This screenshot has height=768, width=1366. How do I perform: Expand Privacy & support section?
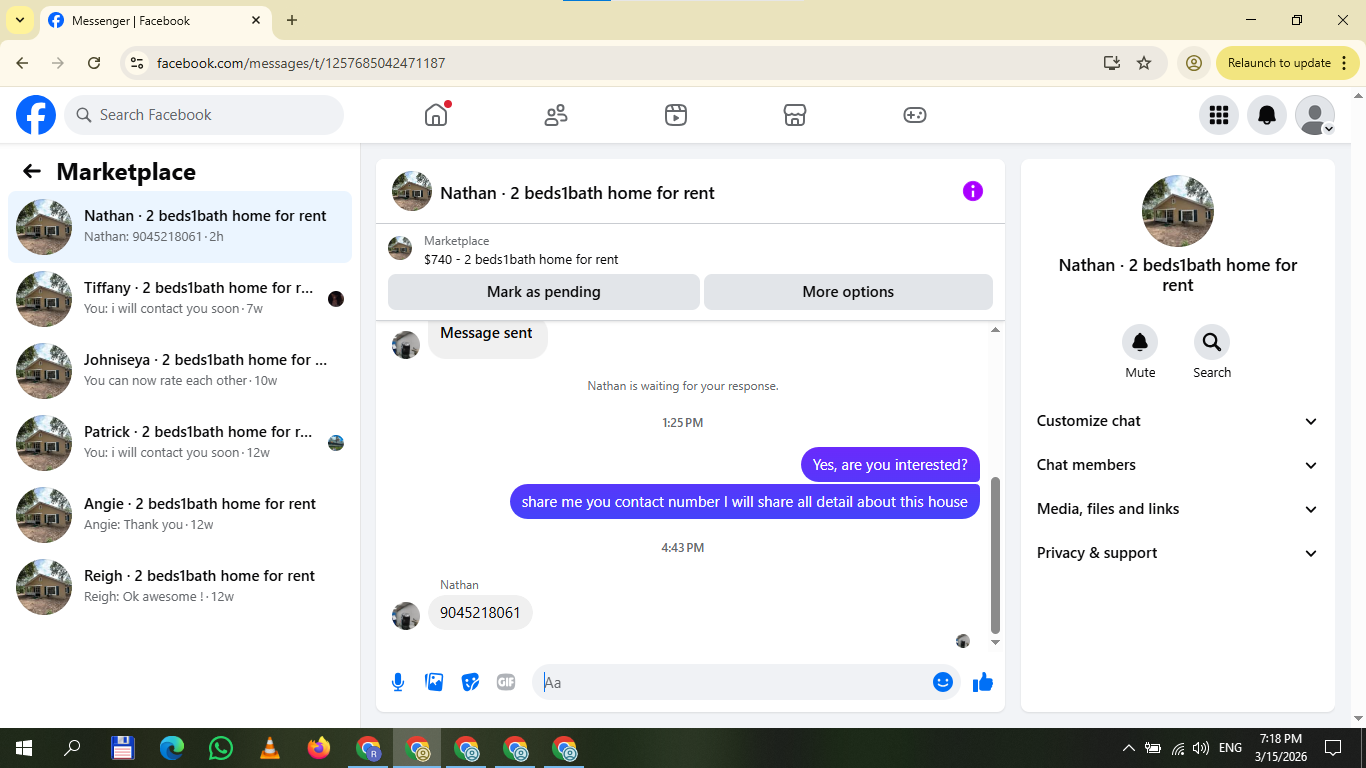point(1178,553)
